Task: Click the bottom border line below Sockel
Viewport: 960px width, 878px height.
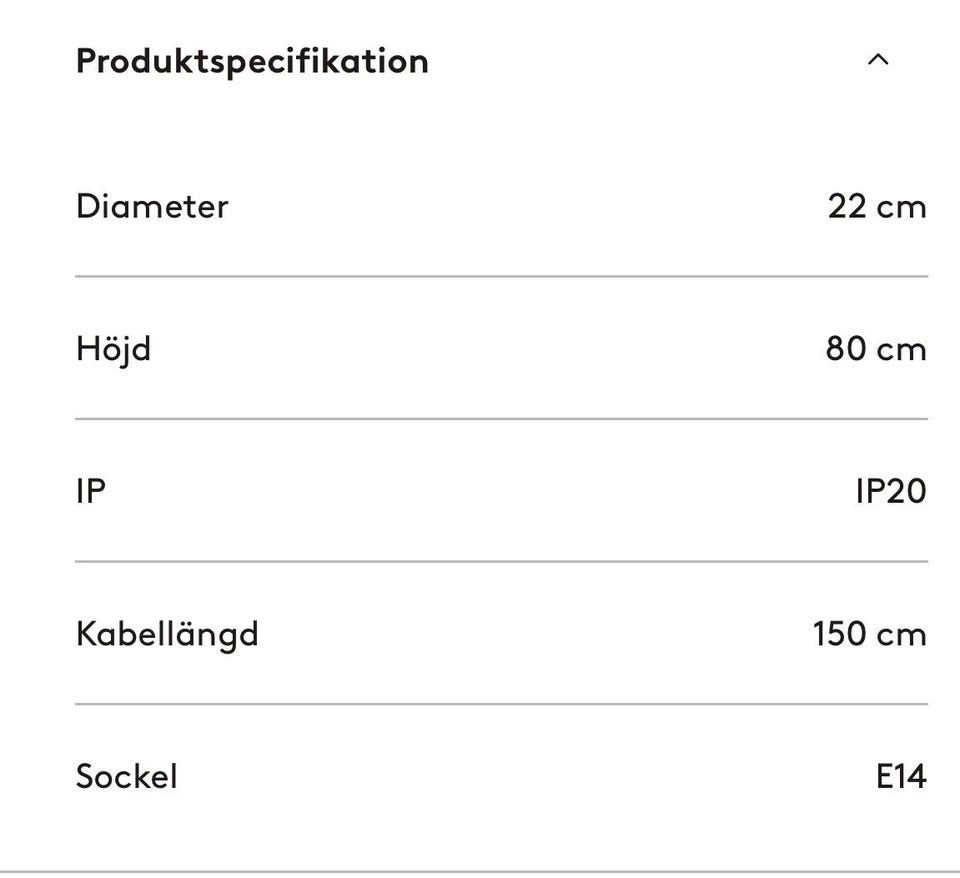Action: (x=480, y=872)
